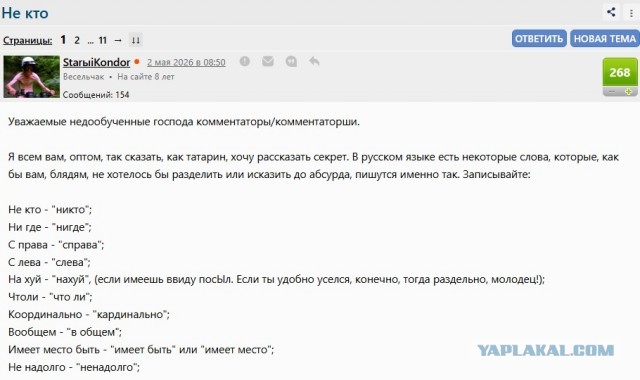Click the thread title Не кто
The height and width of the screenshot is (380, 640).
click(25, 13)
